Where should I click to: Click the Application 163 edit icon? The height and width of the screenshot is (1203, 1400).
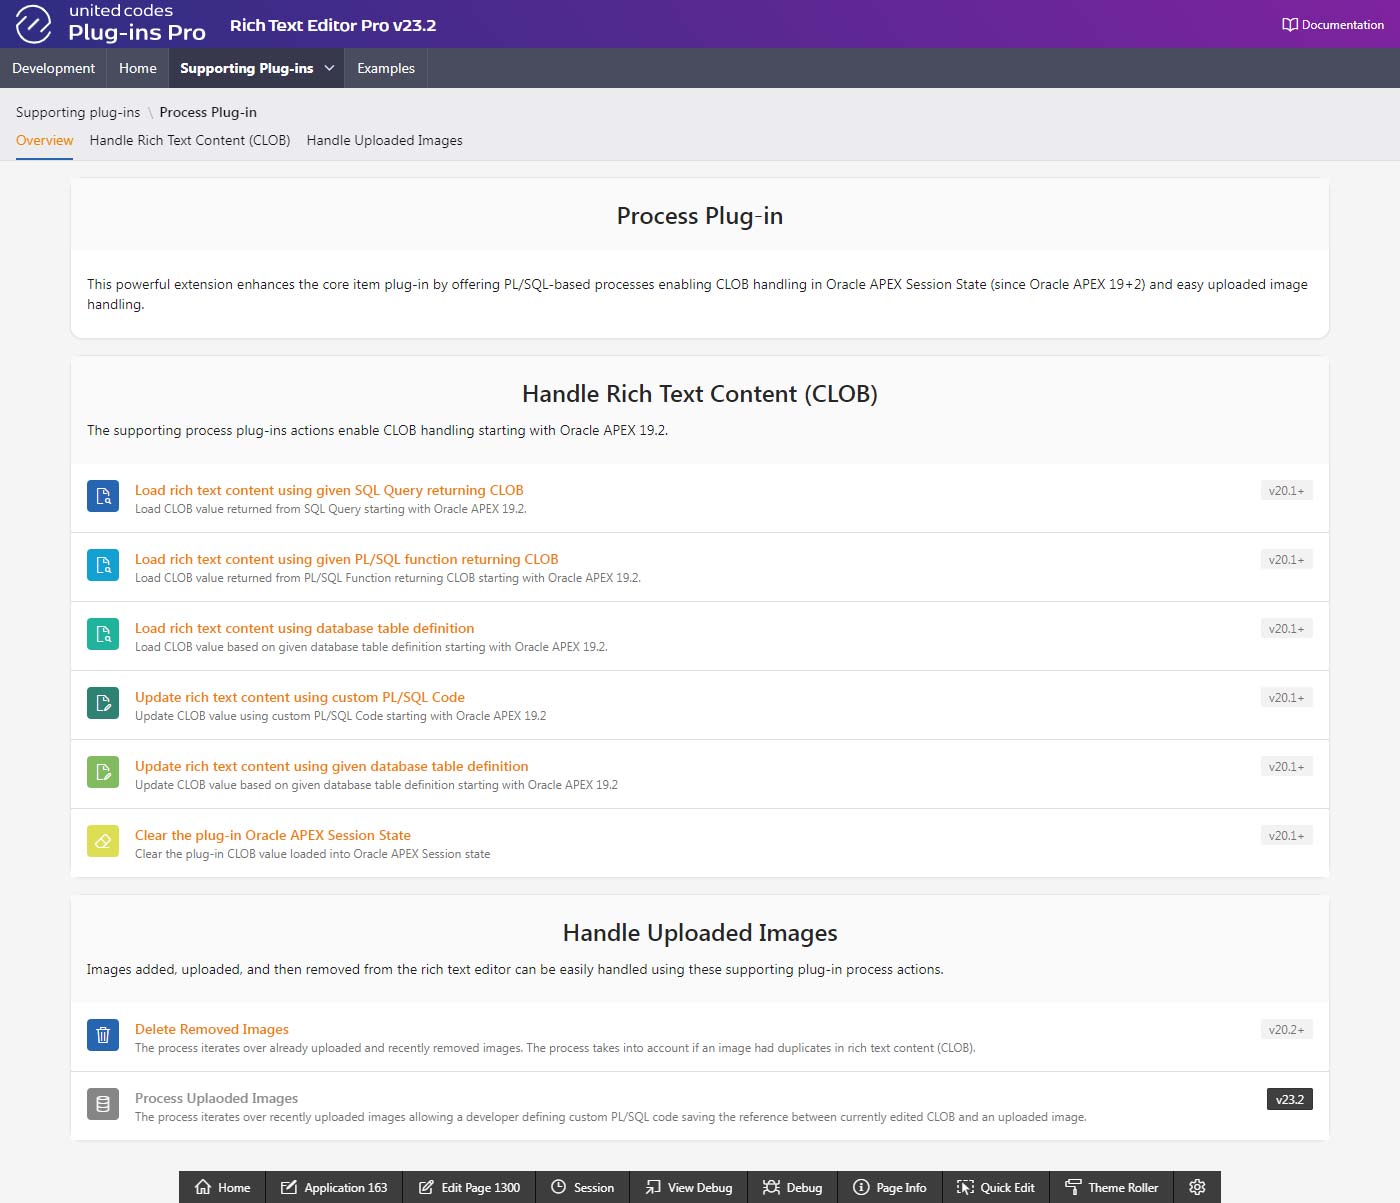pyautogui.click(x=289, y=1187)
